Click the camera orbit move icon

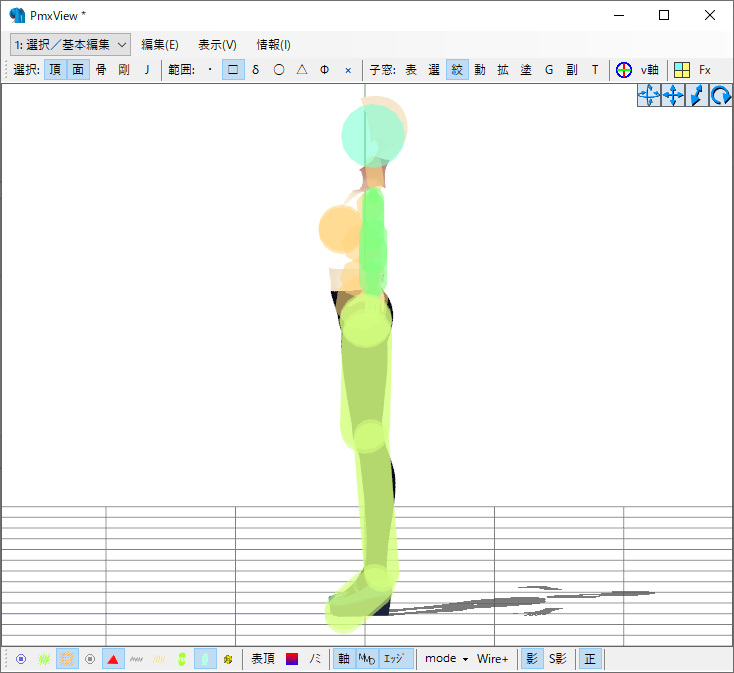point(649,95)
